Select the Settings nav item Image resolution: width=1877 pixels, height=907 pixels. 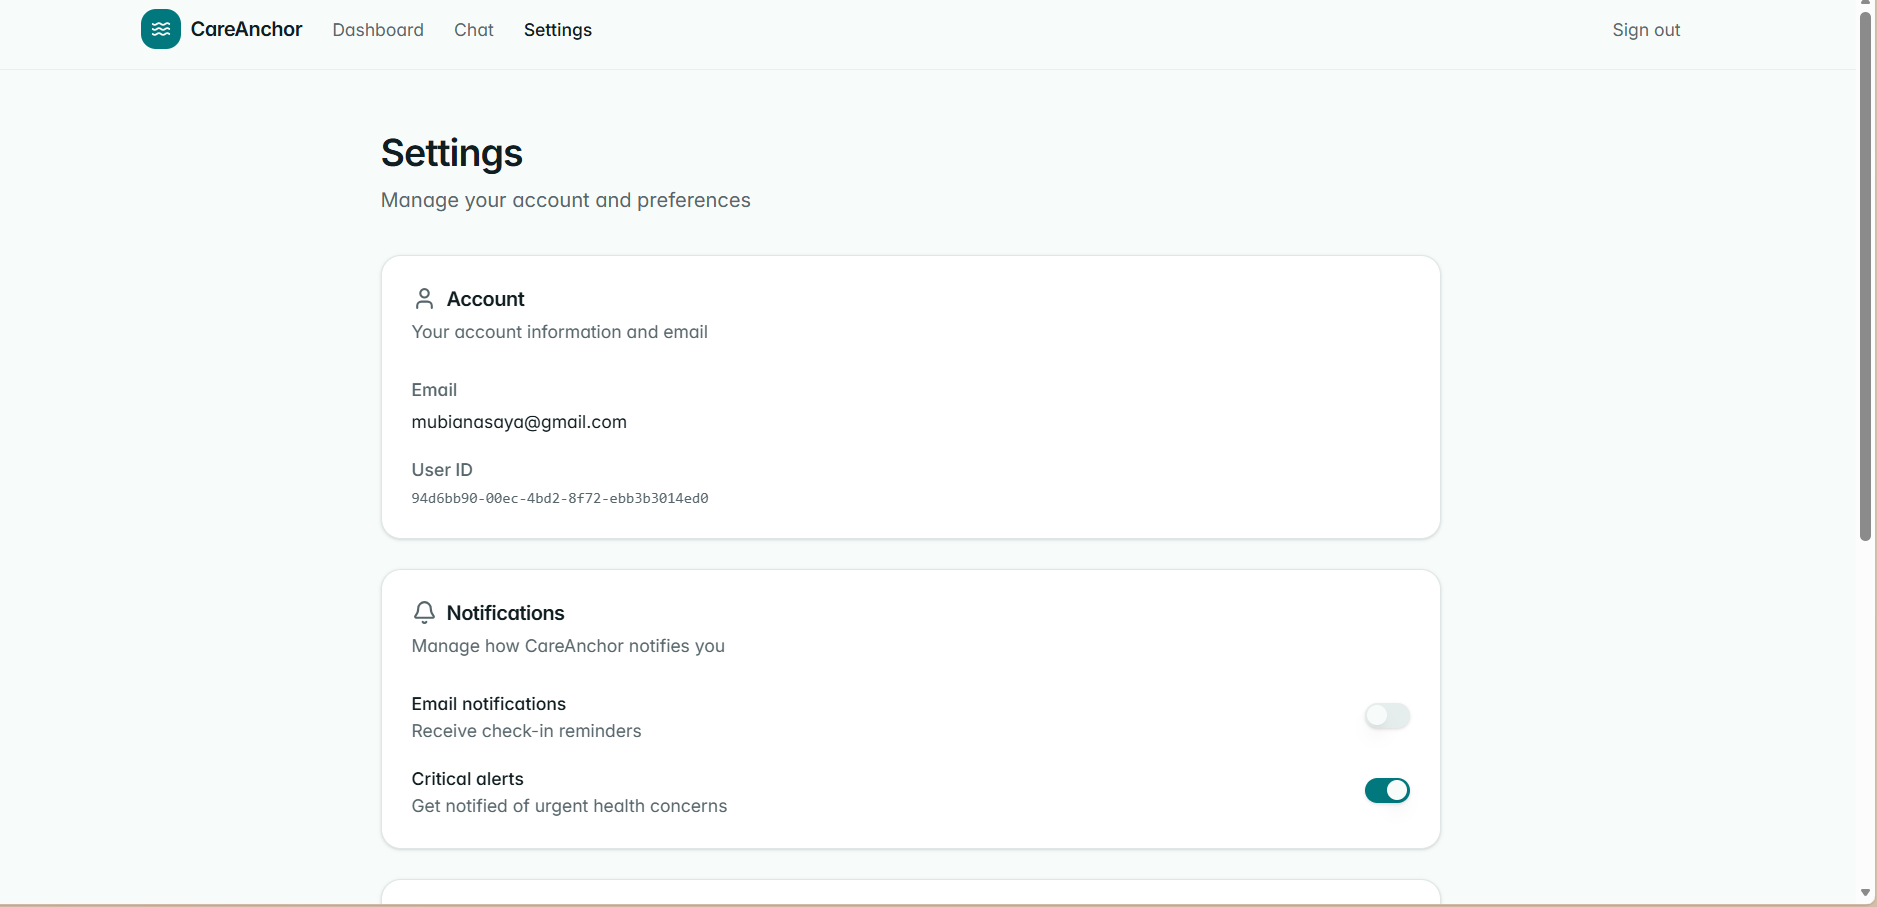558,30
